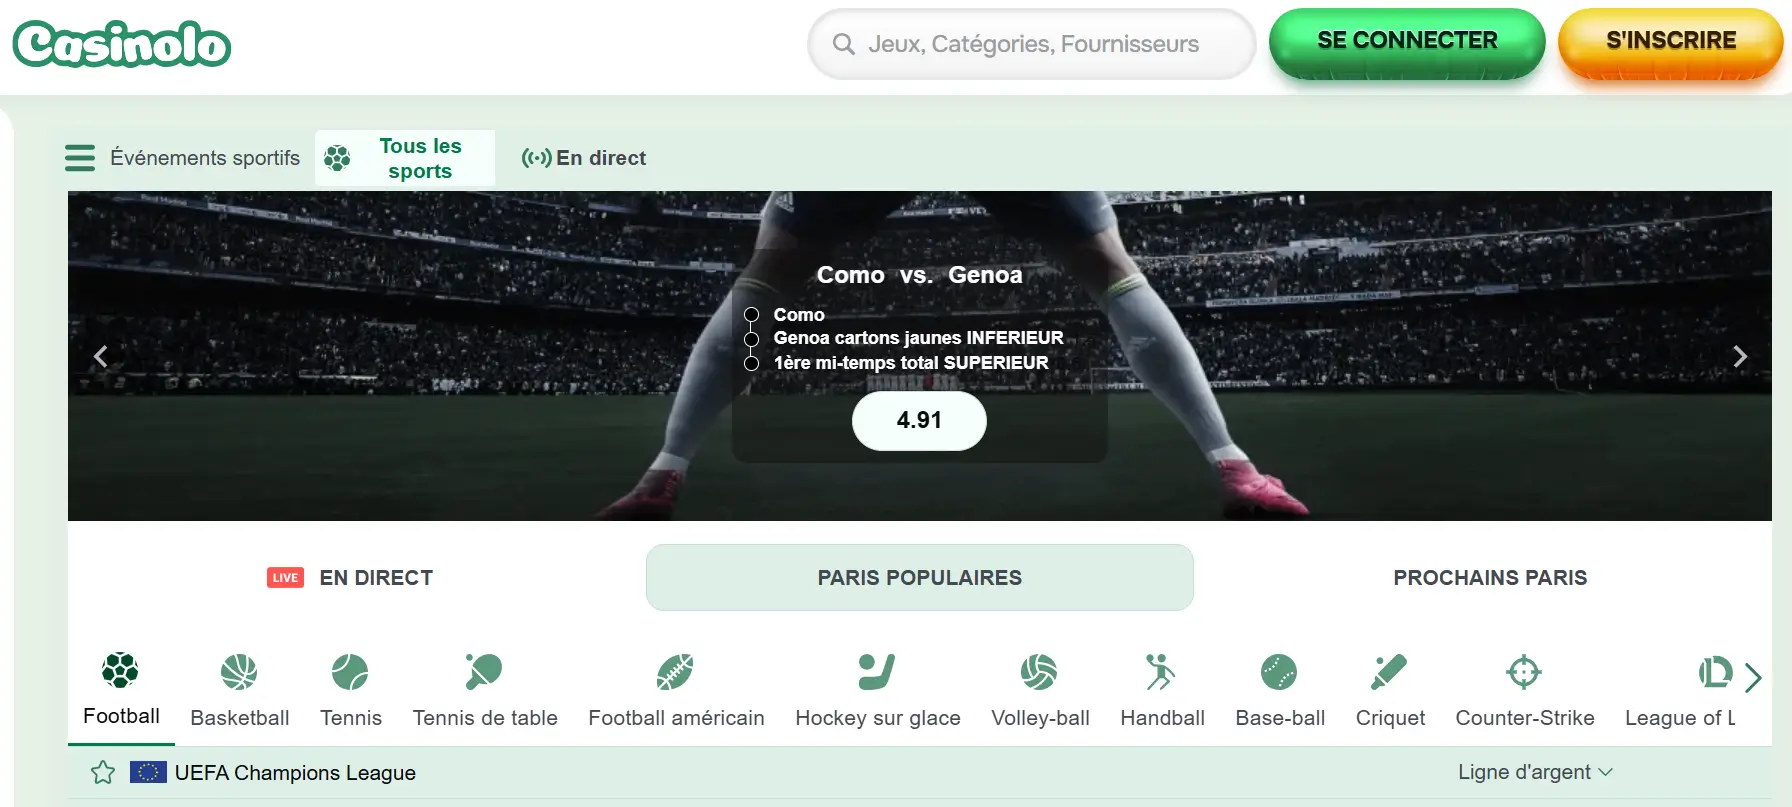1792x807 pixels.
Task: Select the Volley-ball icon
Action: click(x=1039, y=672)
